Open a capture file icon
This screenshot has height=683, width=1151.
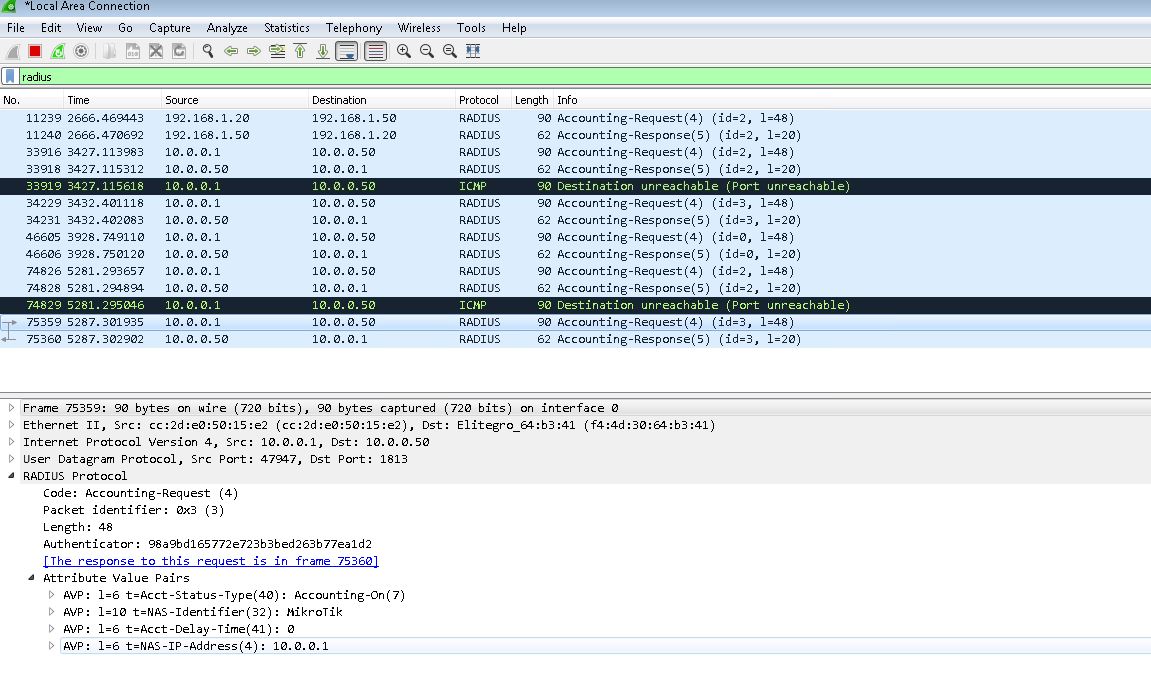pos(109,51)
